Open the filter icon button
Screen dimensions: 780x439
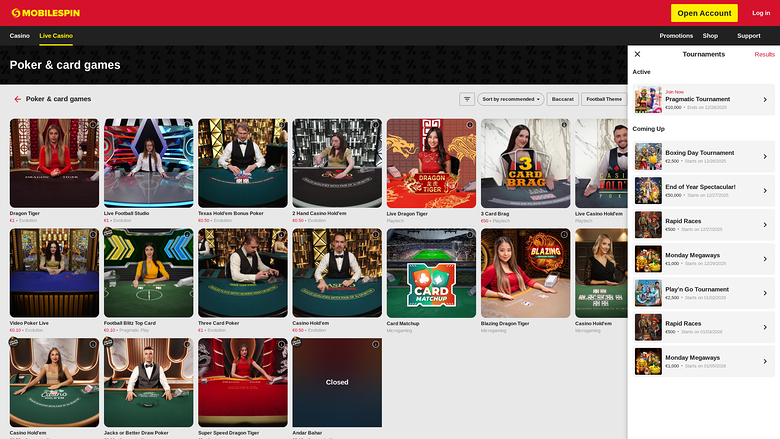(467, 99)
